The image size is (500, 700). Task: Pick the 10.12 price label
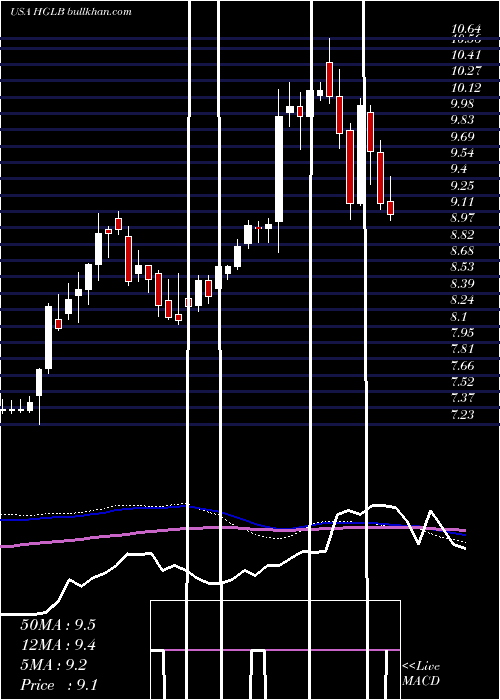coord(466,88)
